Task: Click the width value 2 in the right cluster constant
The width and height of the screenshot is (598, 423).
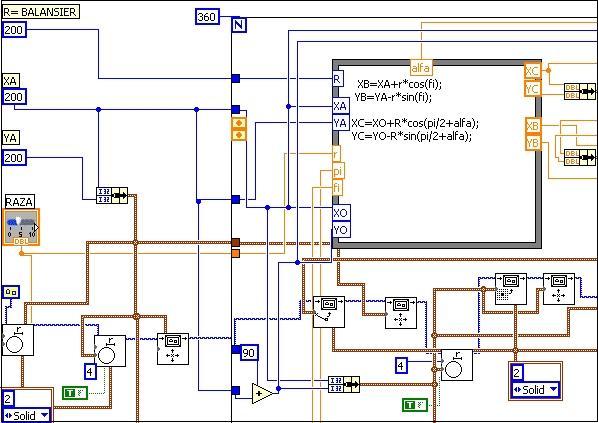Action: 517,373
